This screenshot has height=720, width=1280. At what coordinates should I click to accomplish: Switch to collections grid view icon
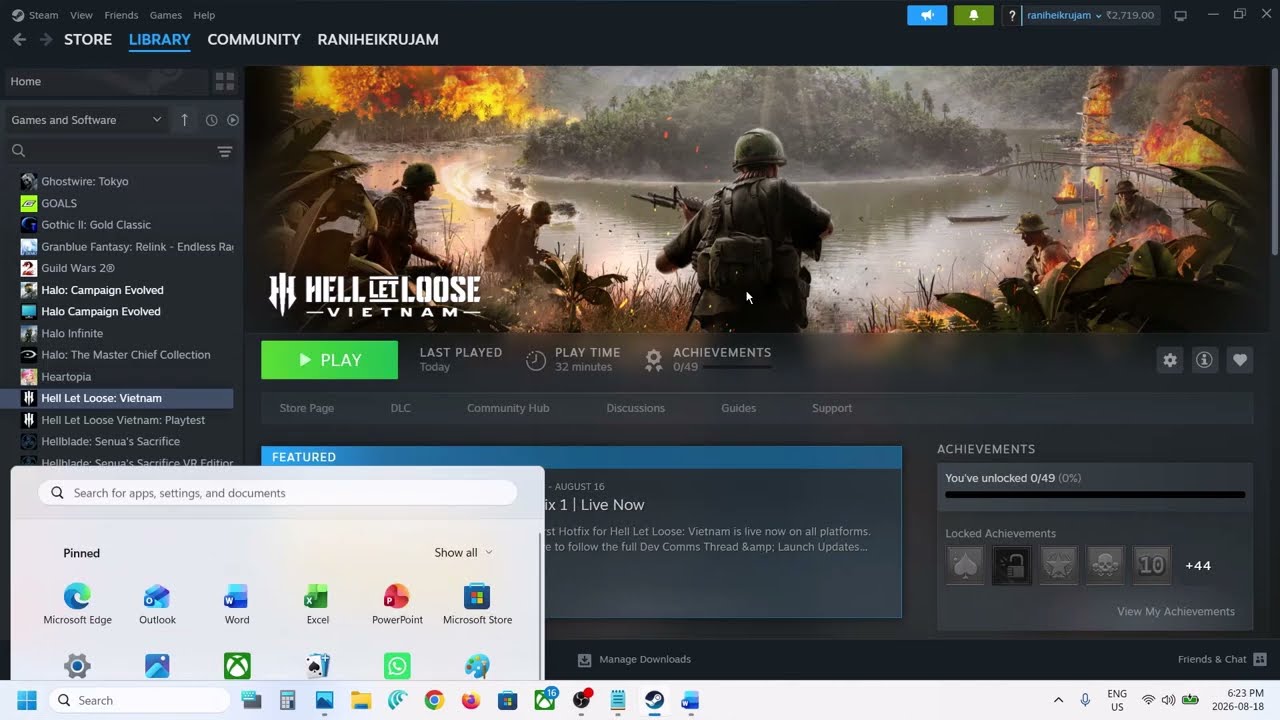225,81
